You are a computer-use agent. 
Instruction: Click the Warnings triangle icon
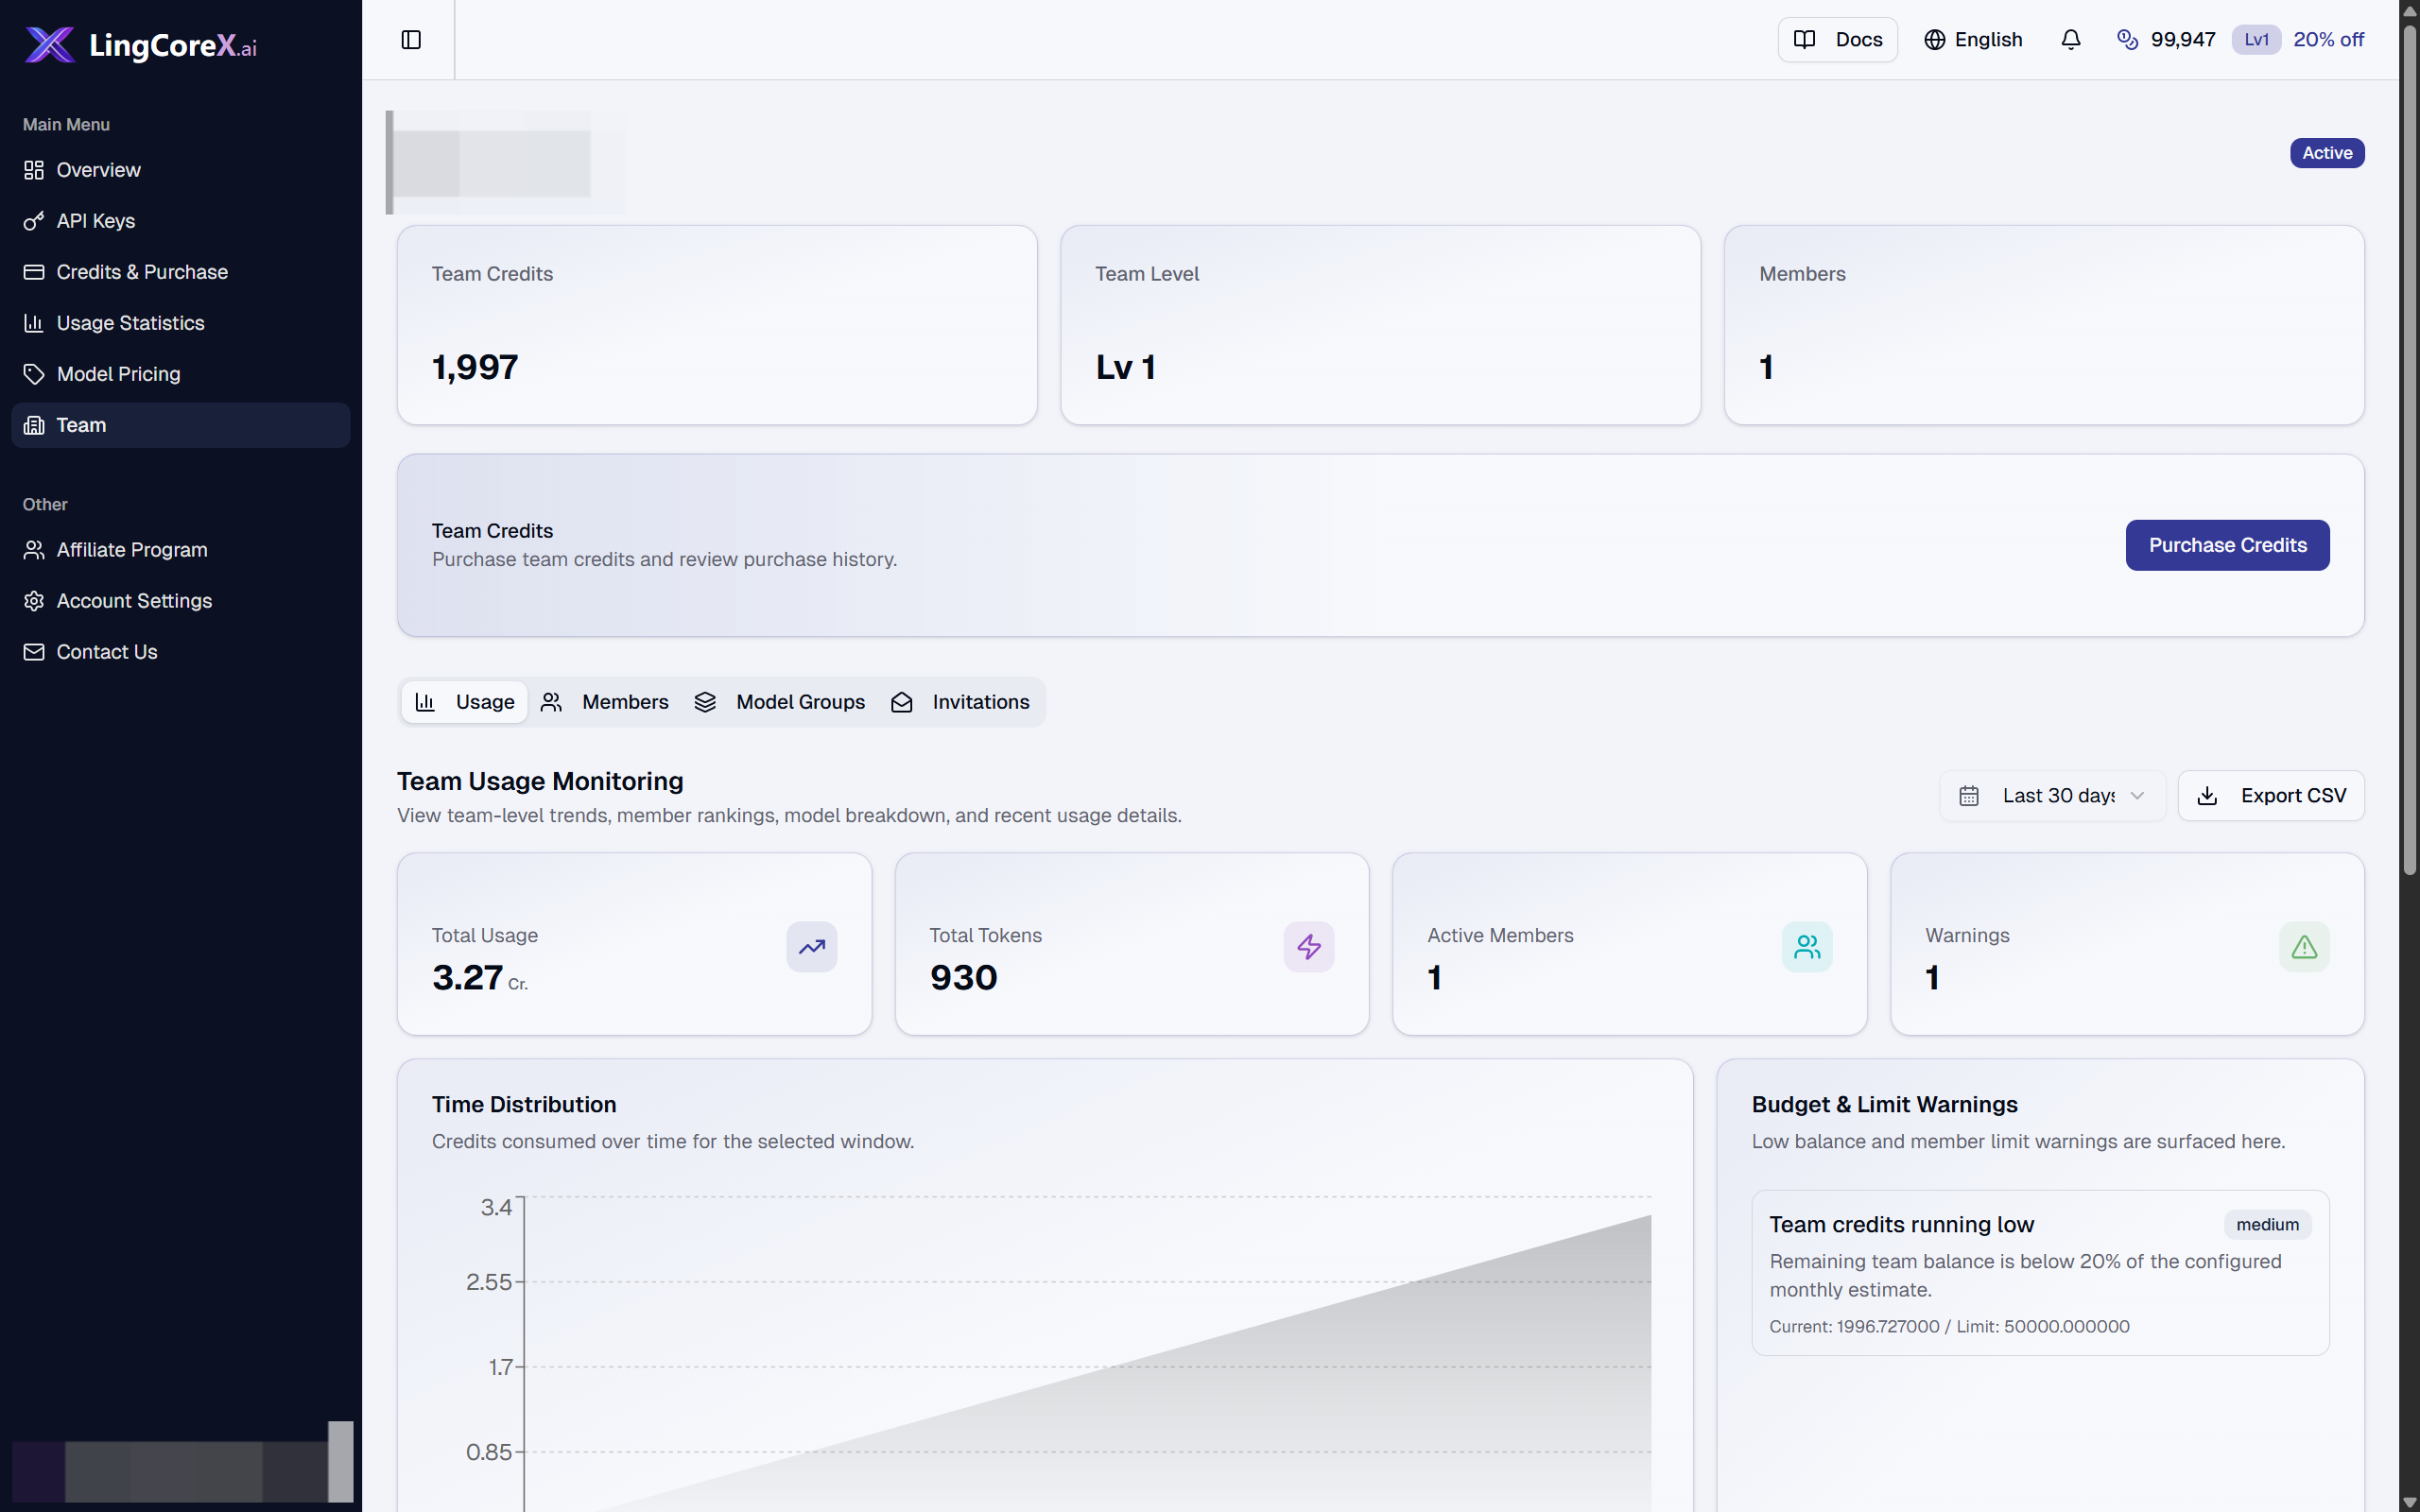coord(2304,946)
